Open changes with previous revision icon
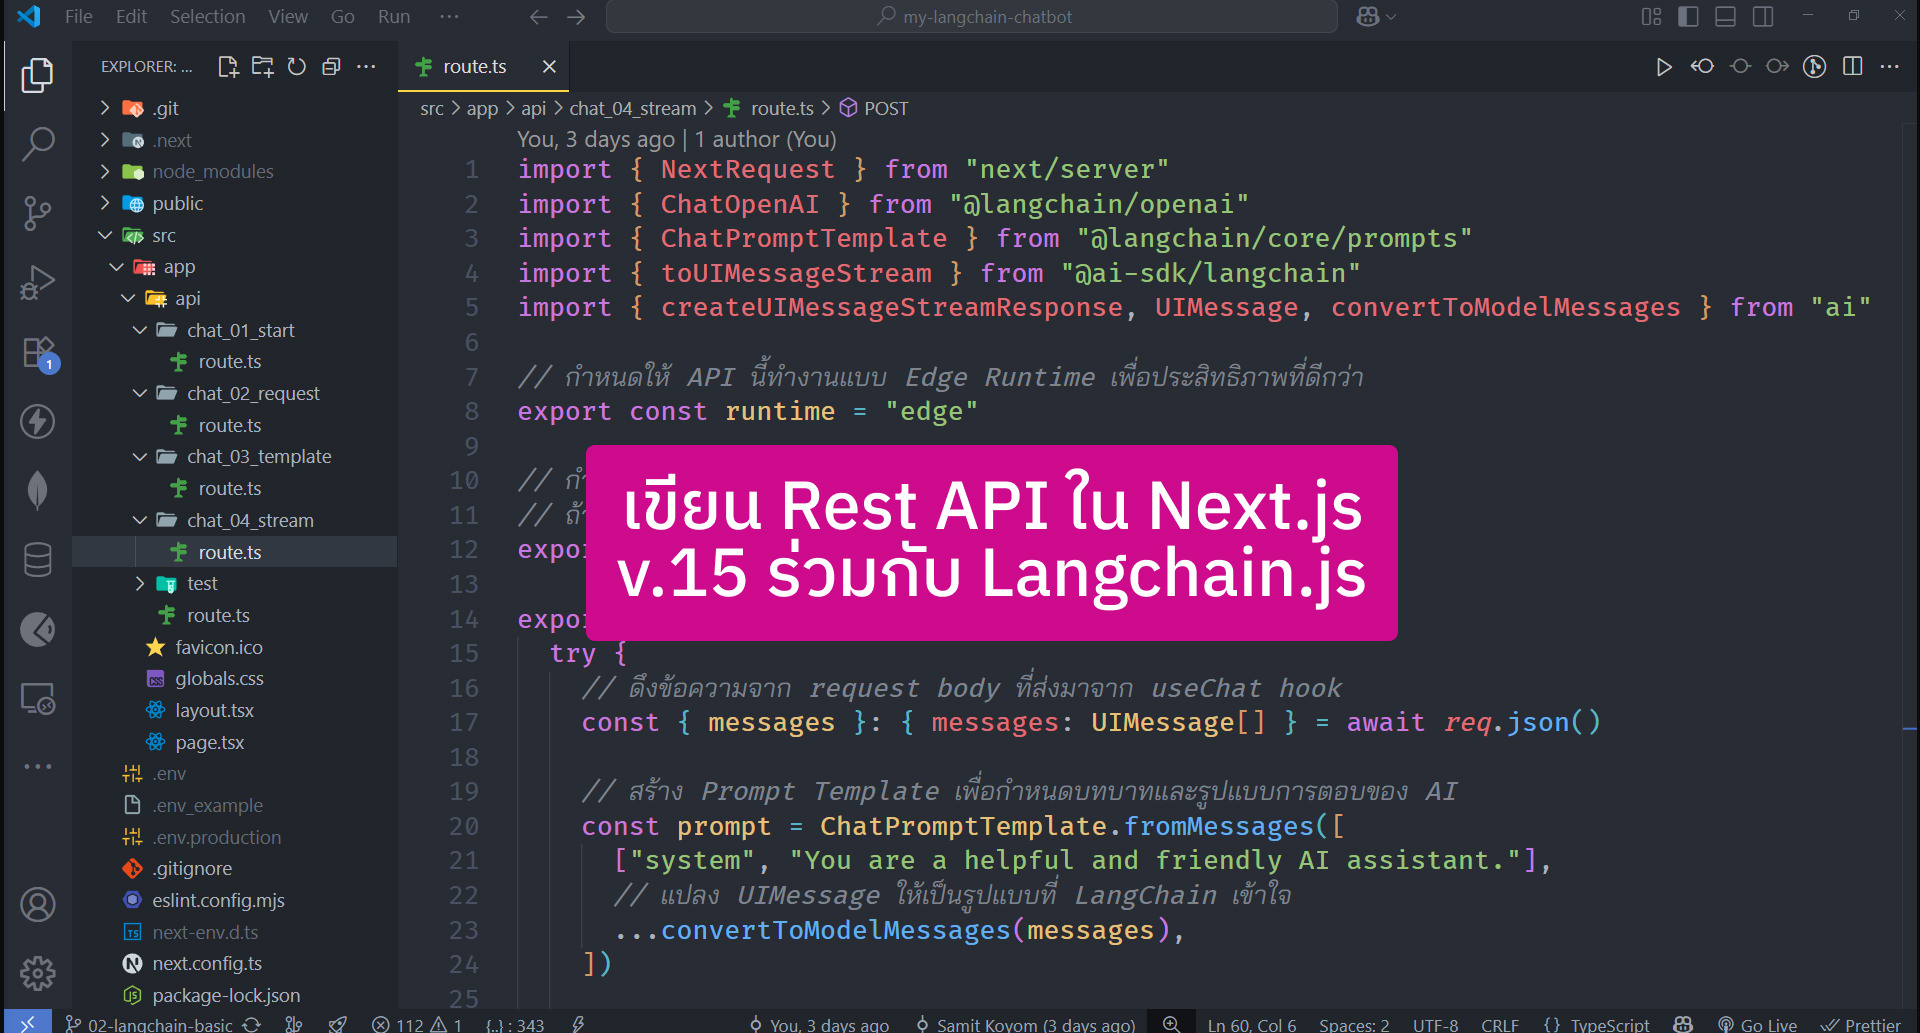This screenshot has width=1920, height=1033. 1702,67
